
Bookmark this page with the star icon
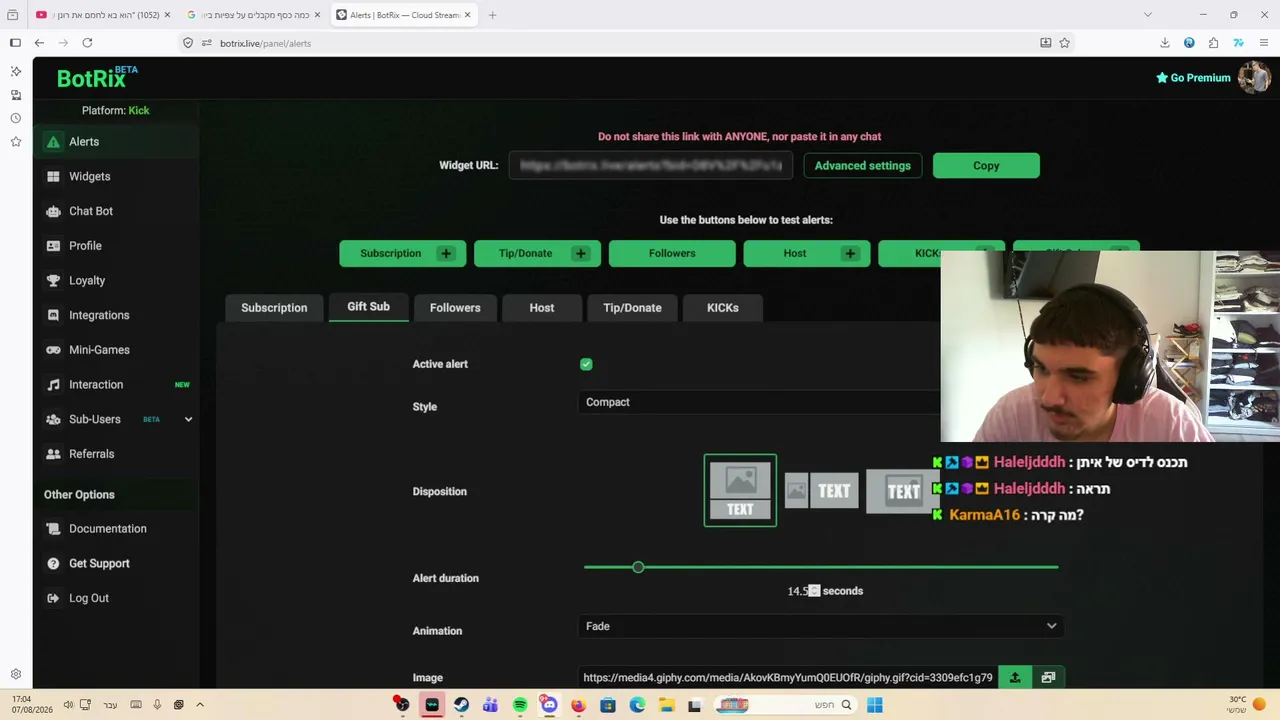pos(1065,43)
